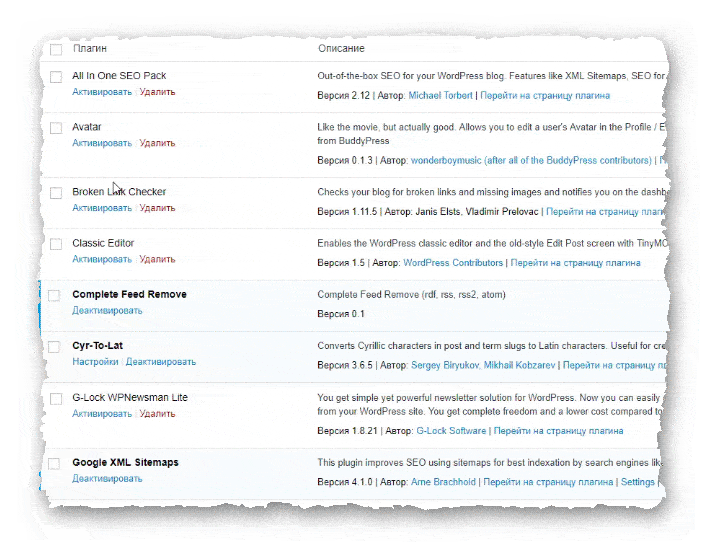The height and width of the screenshot is (544, 704).
Task: Open the wonderboymusic author link
Action: coord(531,160)
